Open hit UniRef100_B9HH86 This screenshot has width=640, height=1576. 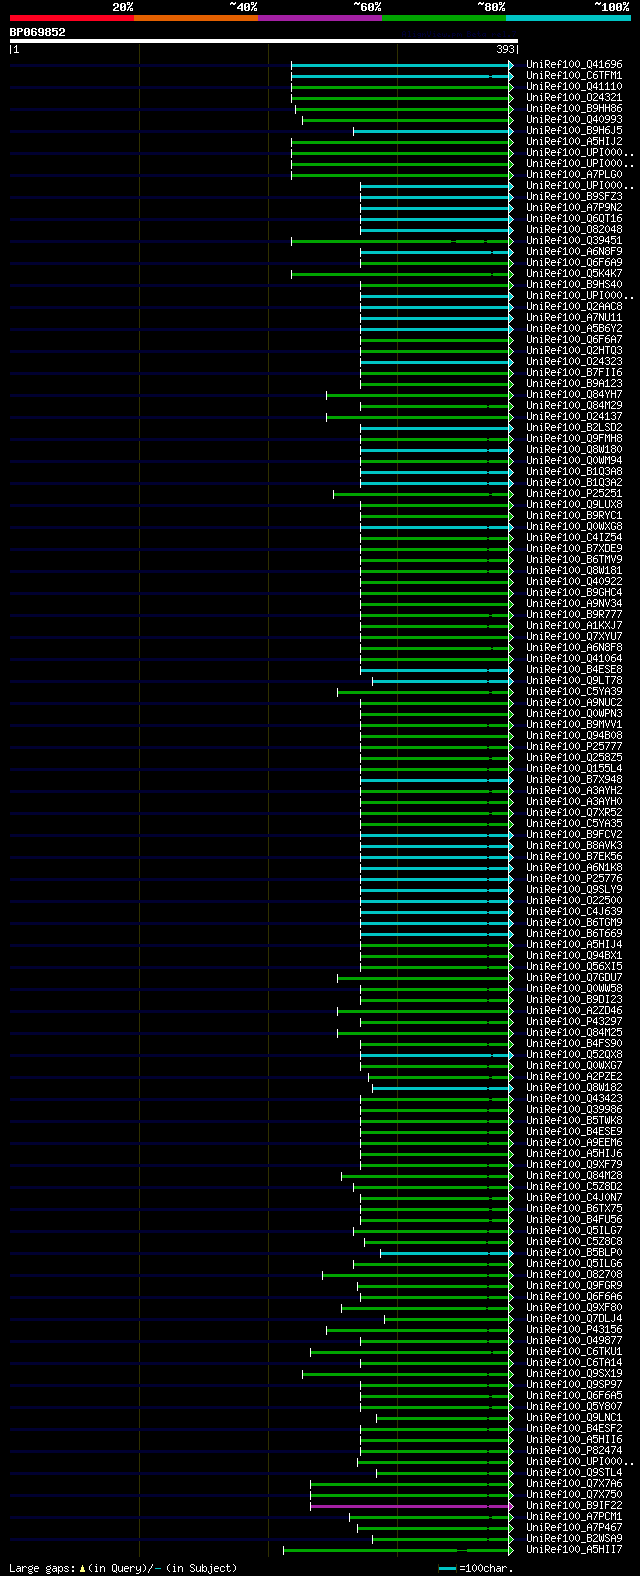(x=574, y=109)
